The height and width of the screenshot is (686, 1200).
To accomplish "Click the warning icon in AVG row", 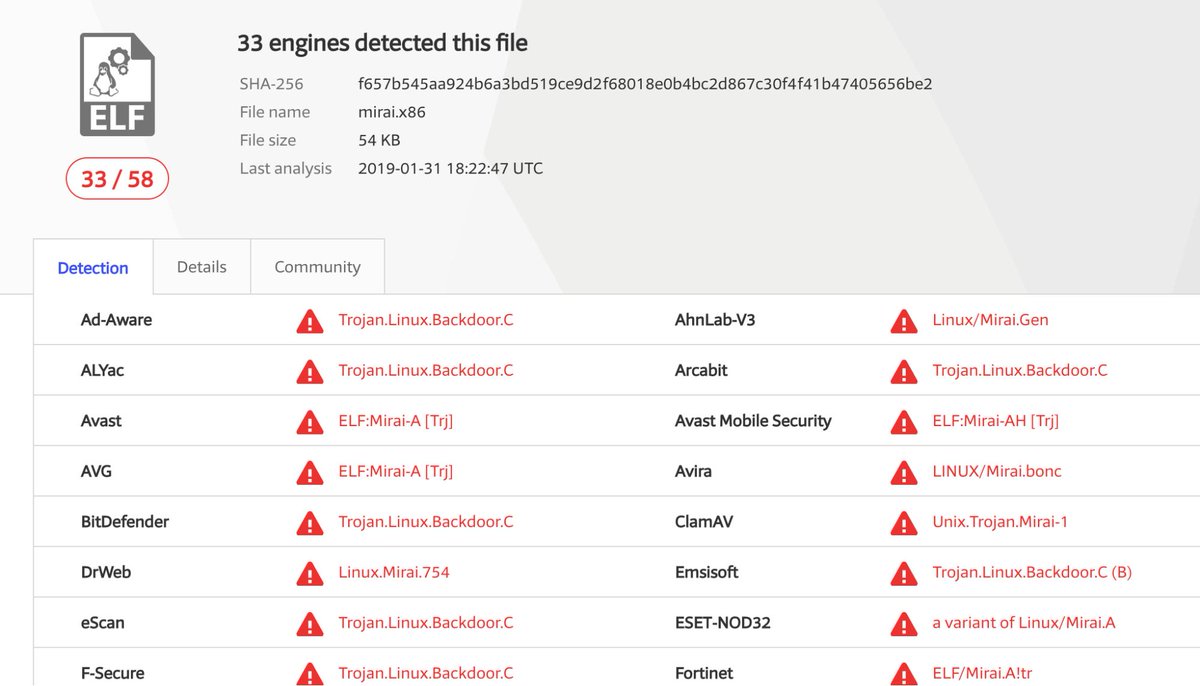I will click(x=310, y=472).
